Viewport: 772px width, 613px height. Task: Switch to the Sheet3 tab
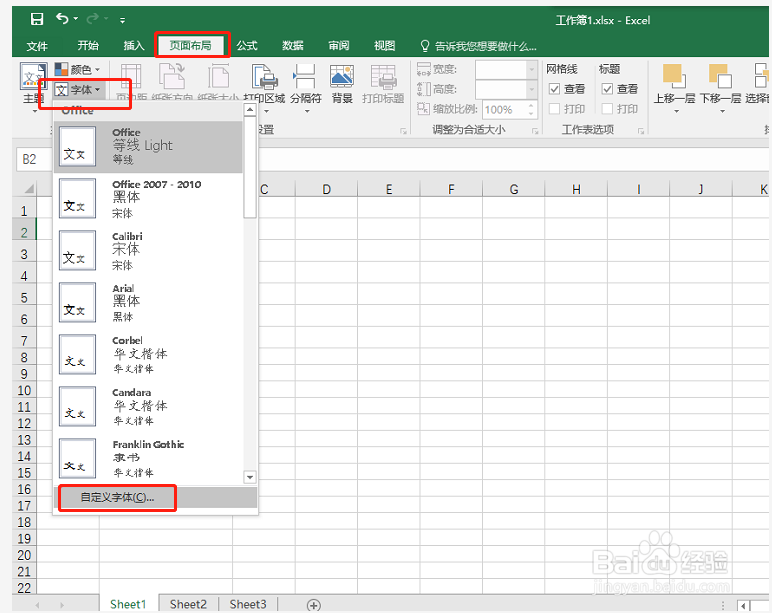click(x=248, y=604)
